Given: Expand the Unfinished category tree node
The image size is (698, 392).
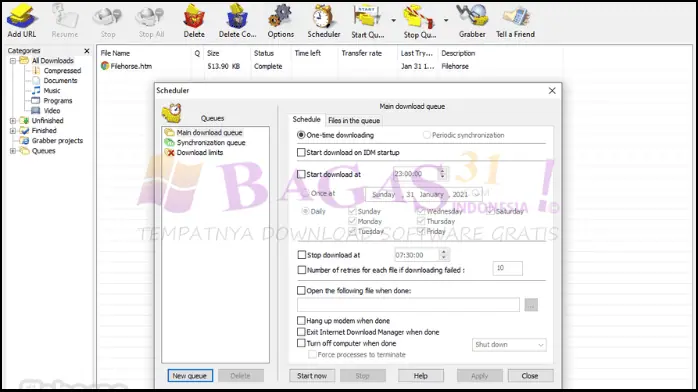Looking at the screenshot, I should pyautogui.click(x=13, y=121).
